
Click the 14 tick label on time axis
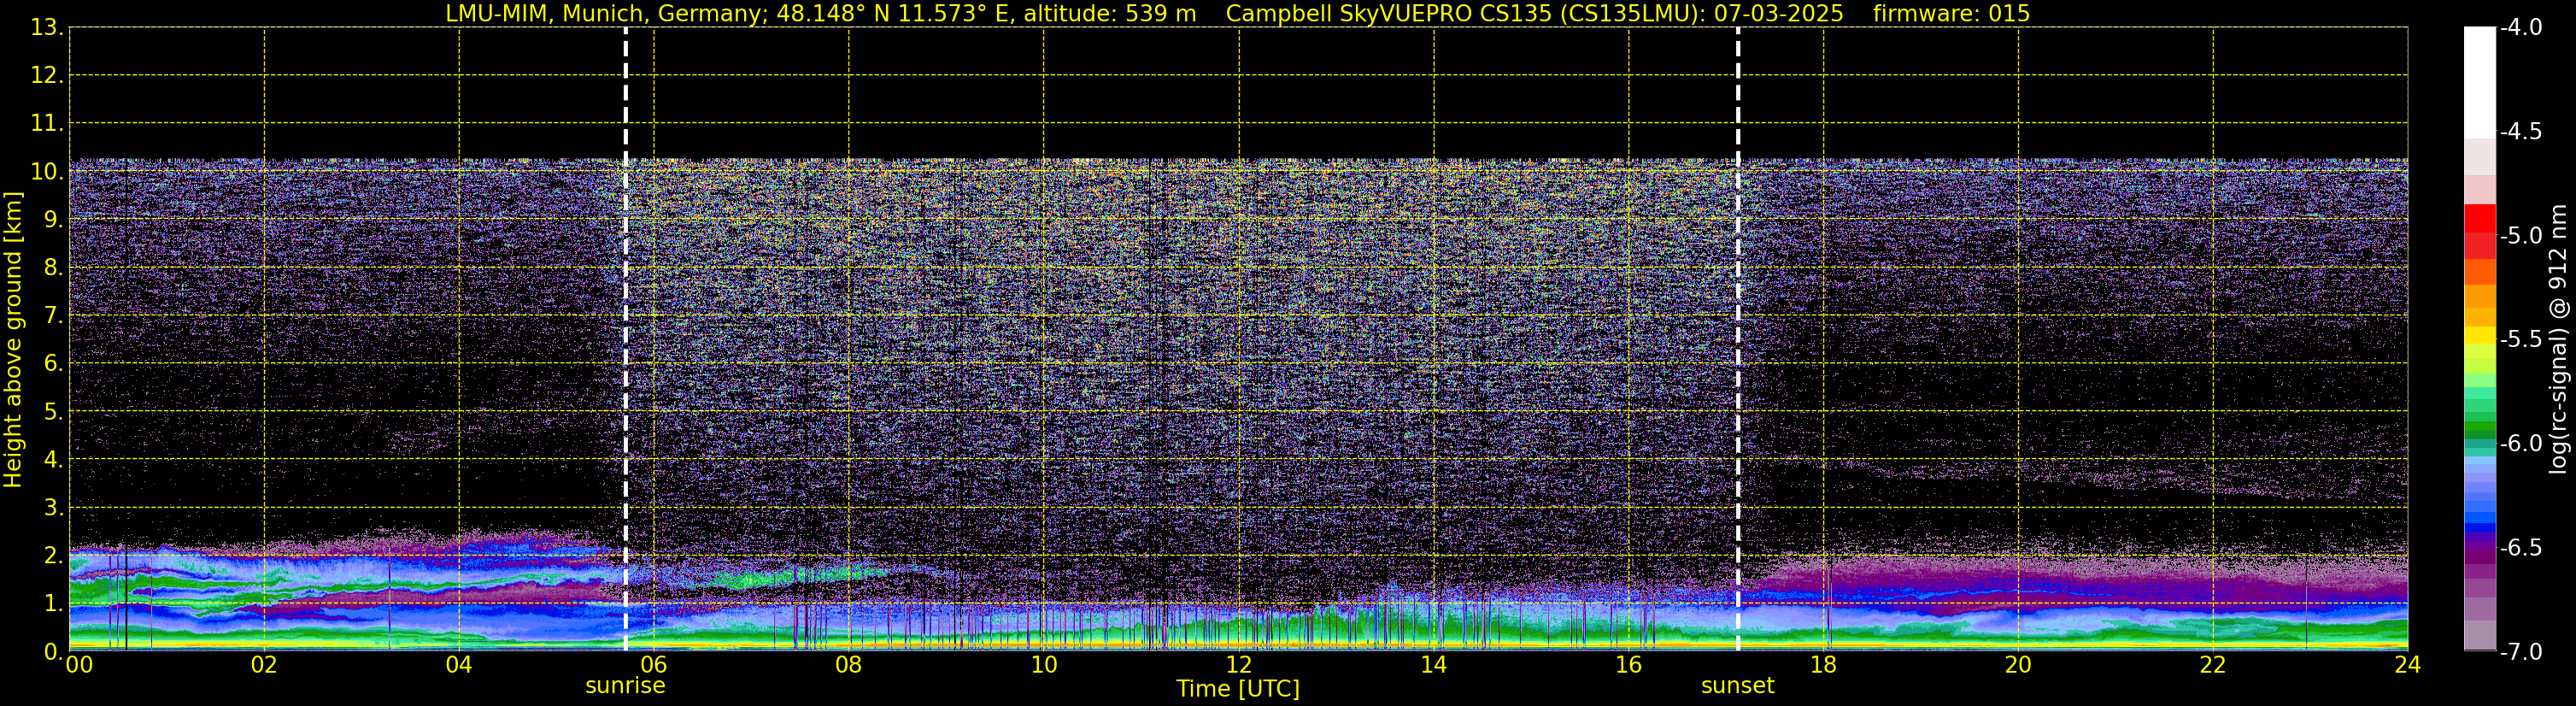click(1434, 665)
